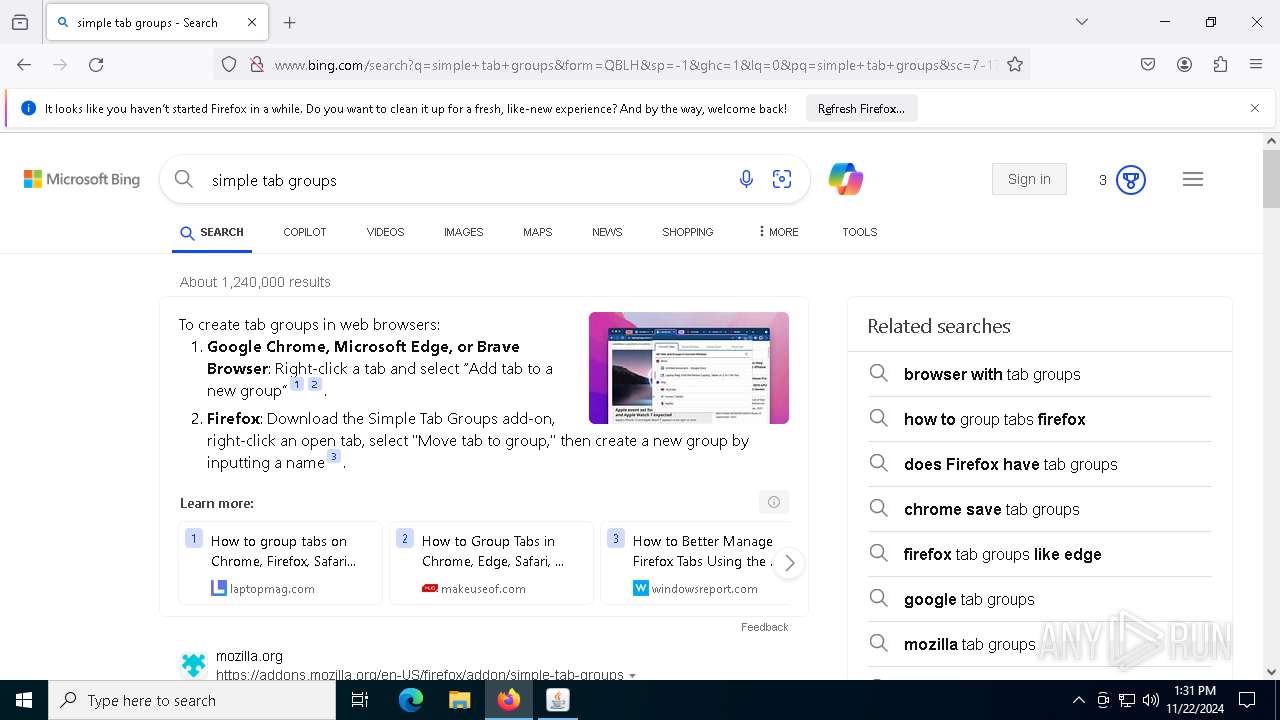The width and height of the screenshot is (1280, 720).
Task: Switch to the COPILOT tab
Action: point(305,232)
